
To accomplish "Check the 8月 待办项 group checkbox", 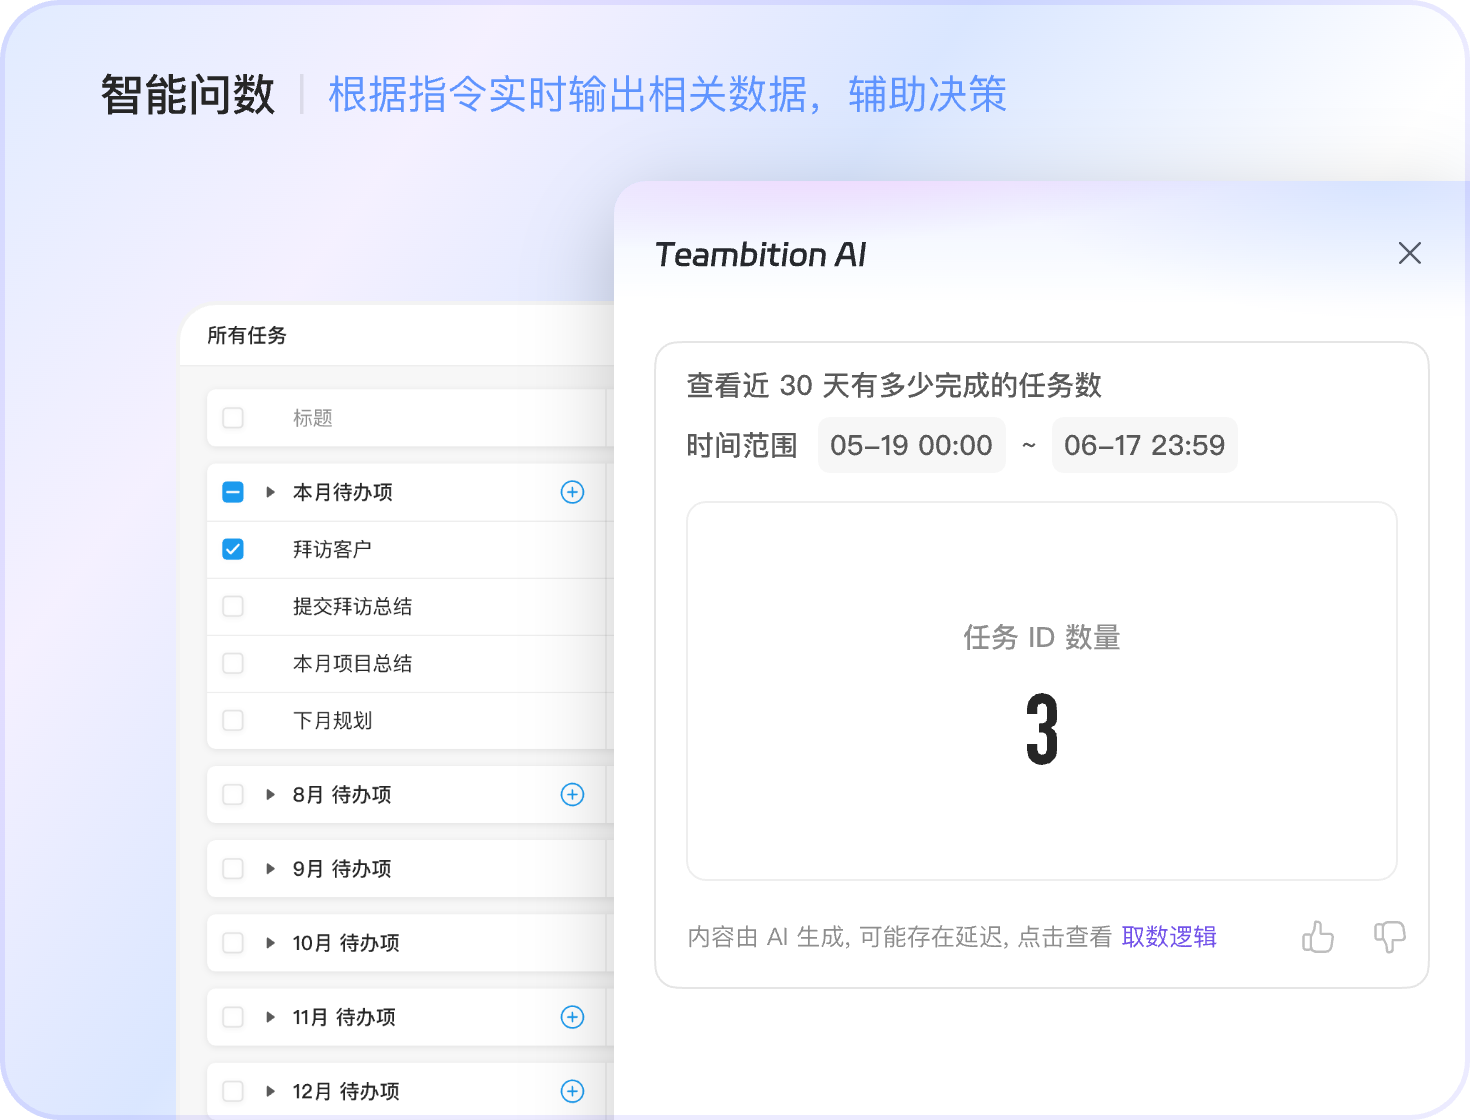I will [x=233, y=794].
